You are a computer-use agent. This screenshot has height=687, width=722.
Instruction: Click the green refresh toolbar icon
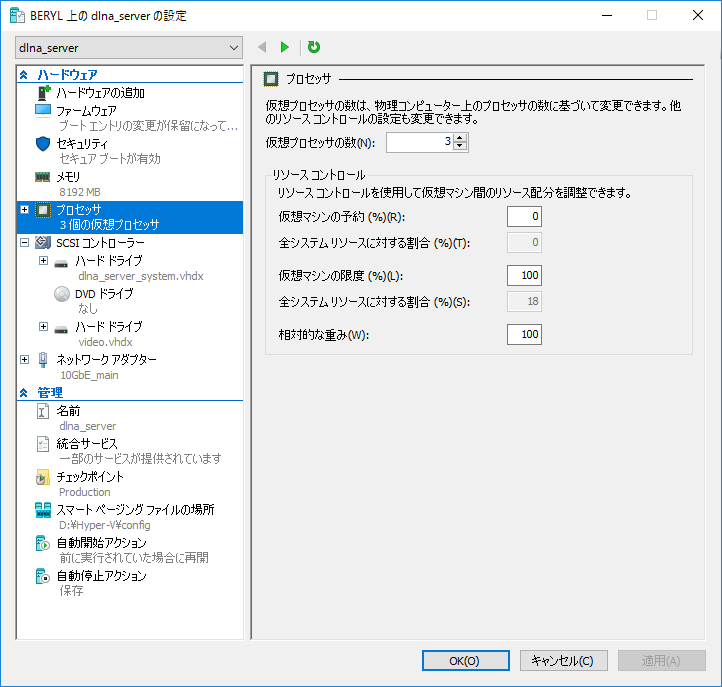click(314, 47)
